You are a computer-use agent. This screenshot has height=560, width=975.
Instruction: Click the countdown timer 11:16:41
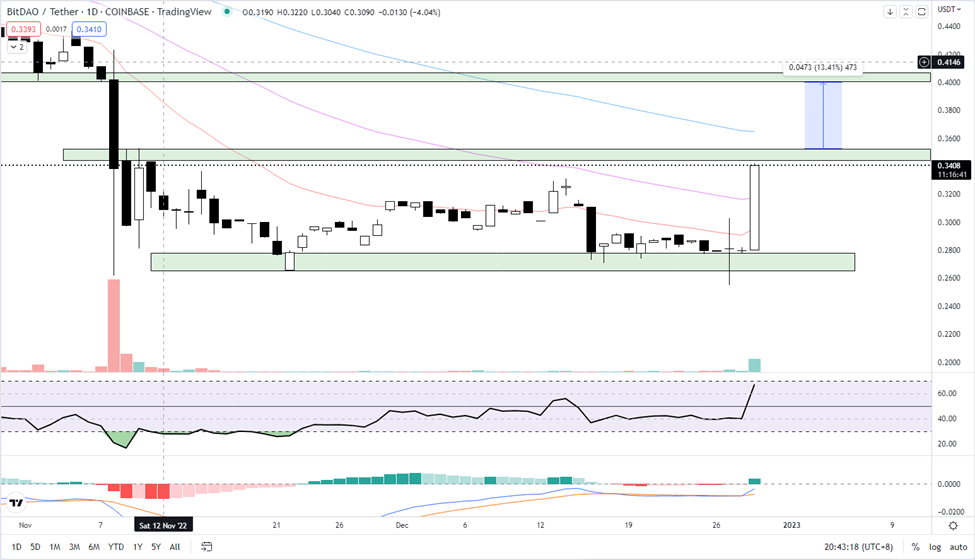coord(952,175)
